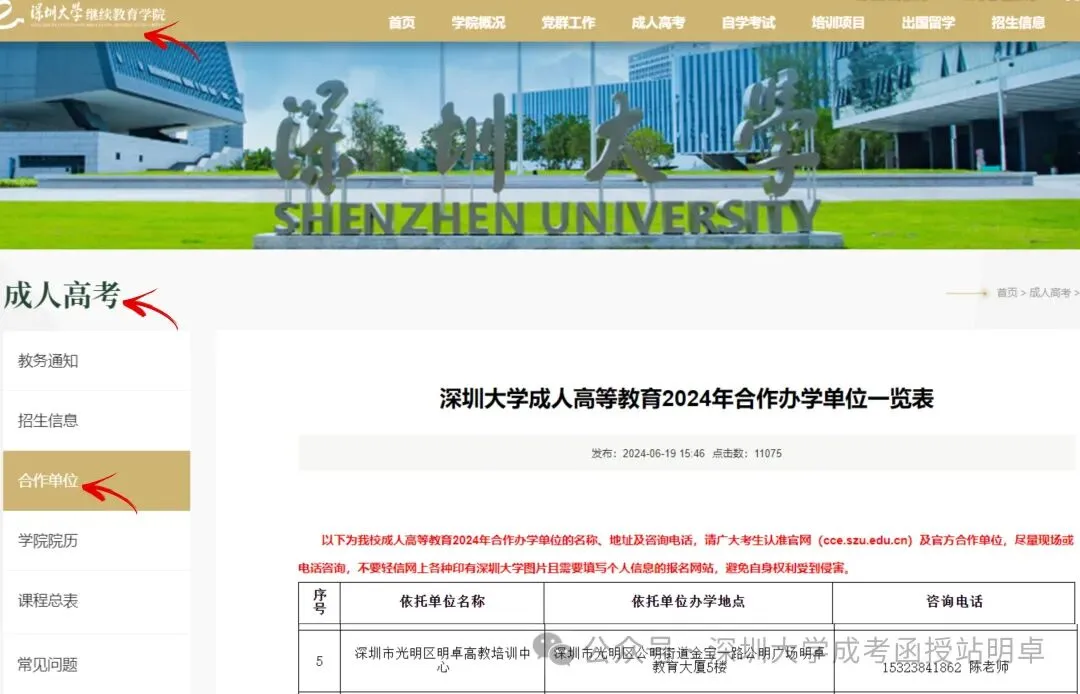Open 学院院历 in the sidebar

click(x=96, y=541)
